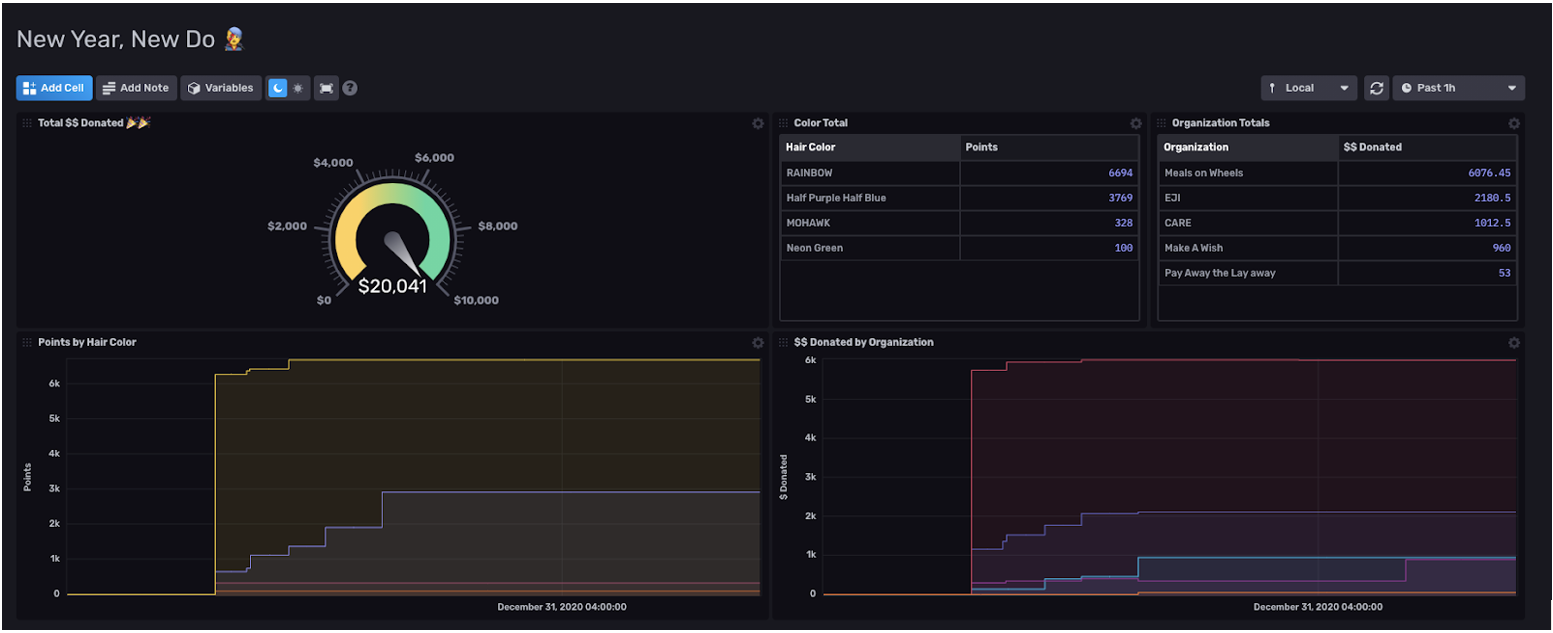Viewport: 1553px width, 633px height.
Task: Click the gear icon on the Color Total cell
Action: click(1136, 123)
